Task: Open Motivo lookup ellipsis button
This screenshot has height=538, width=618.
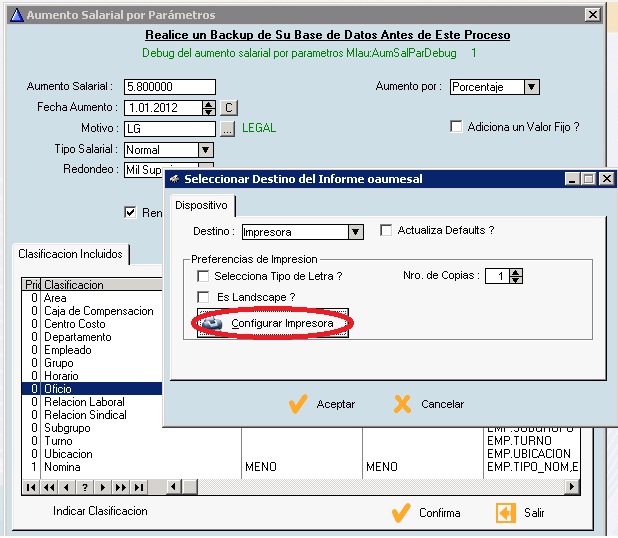Action: point(228,128)
